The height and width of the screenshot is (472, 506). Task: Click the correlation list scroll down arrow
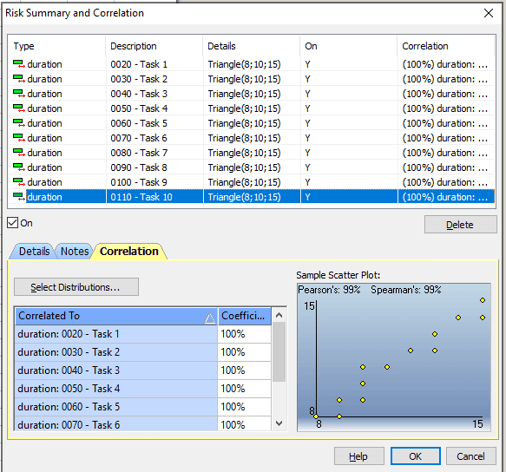click(279, 423)
